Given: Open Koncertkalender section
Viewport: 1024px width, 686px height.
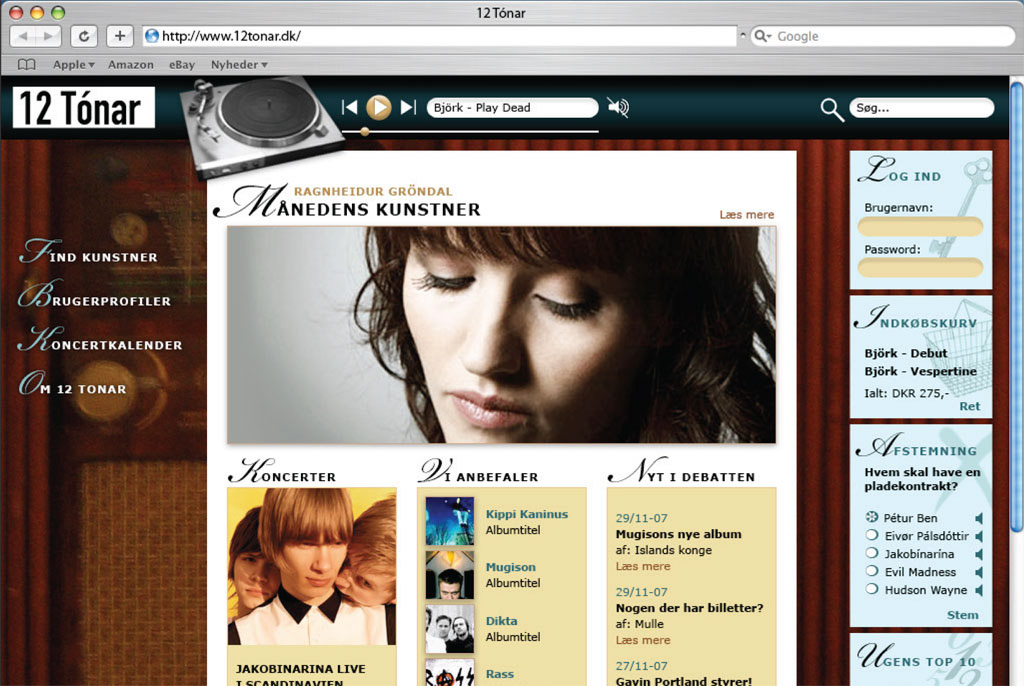Looking at the screenshot, I should [100, 340].
